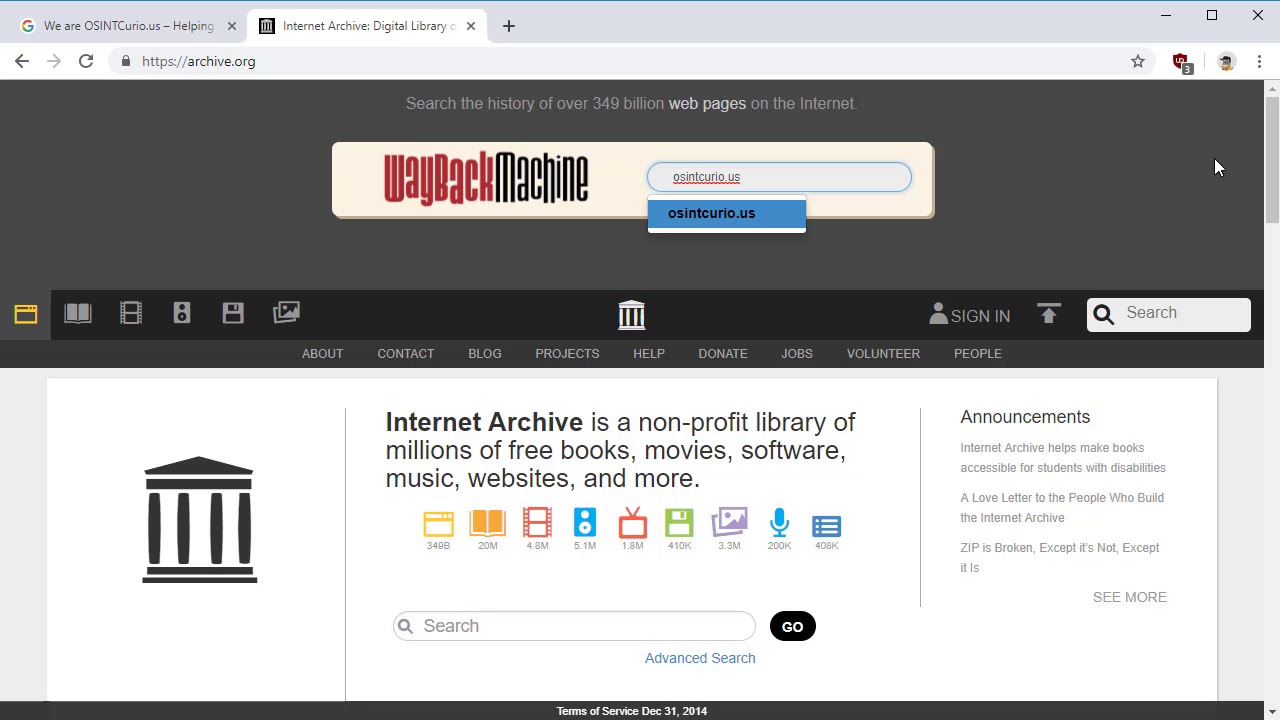
Task: Open Advanced Search link
Action: coord(700,658)
